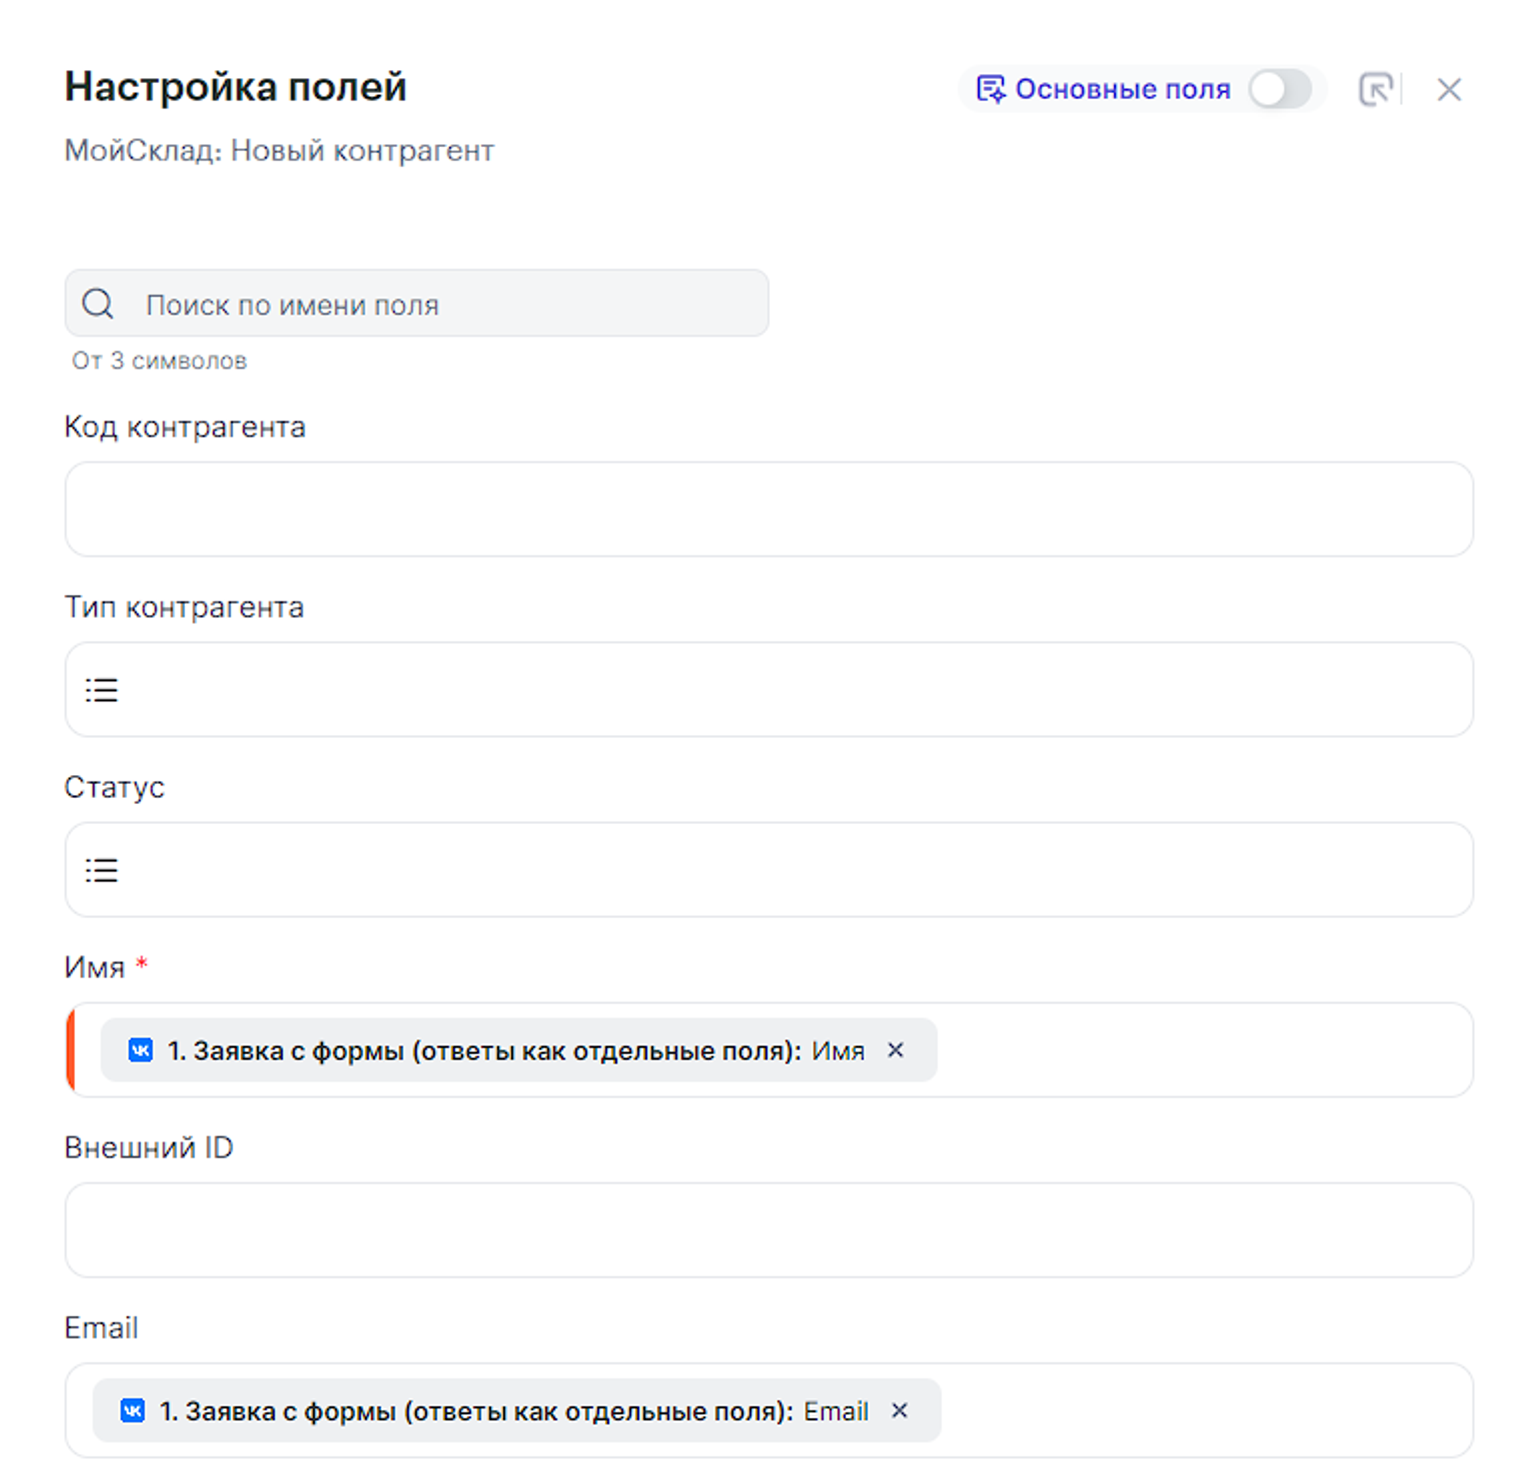The height and width of the screenshot is (1482, 1540).
Task: Close the Настройка полей panel
Action: [x=1449, y=89]
